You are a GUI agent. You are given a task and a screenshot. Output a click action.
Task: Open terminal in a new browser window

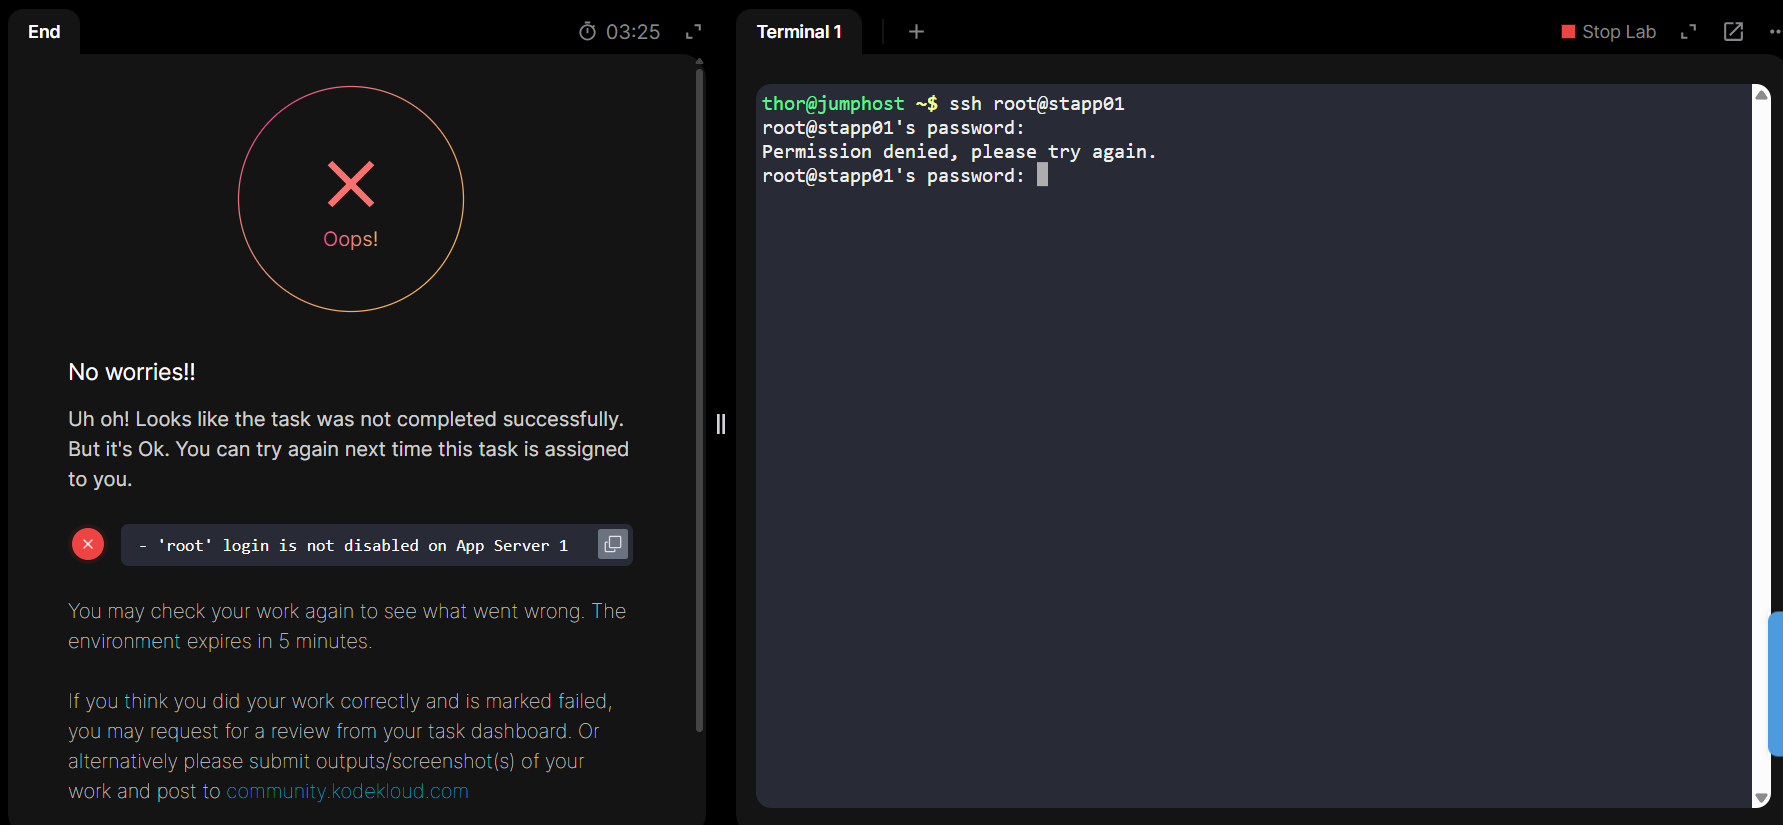point(1733,32)
